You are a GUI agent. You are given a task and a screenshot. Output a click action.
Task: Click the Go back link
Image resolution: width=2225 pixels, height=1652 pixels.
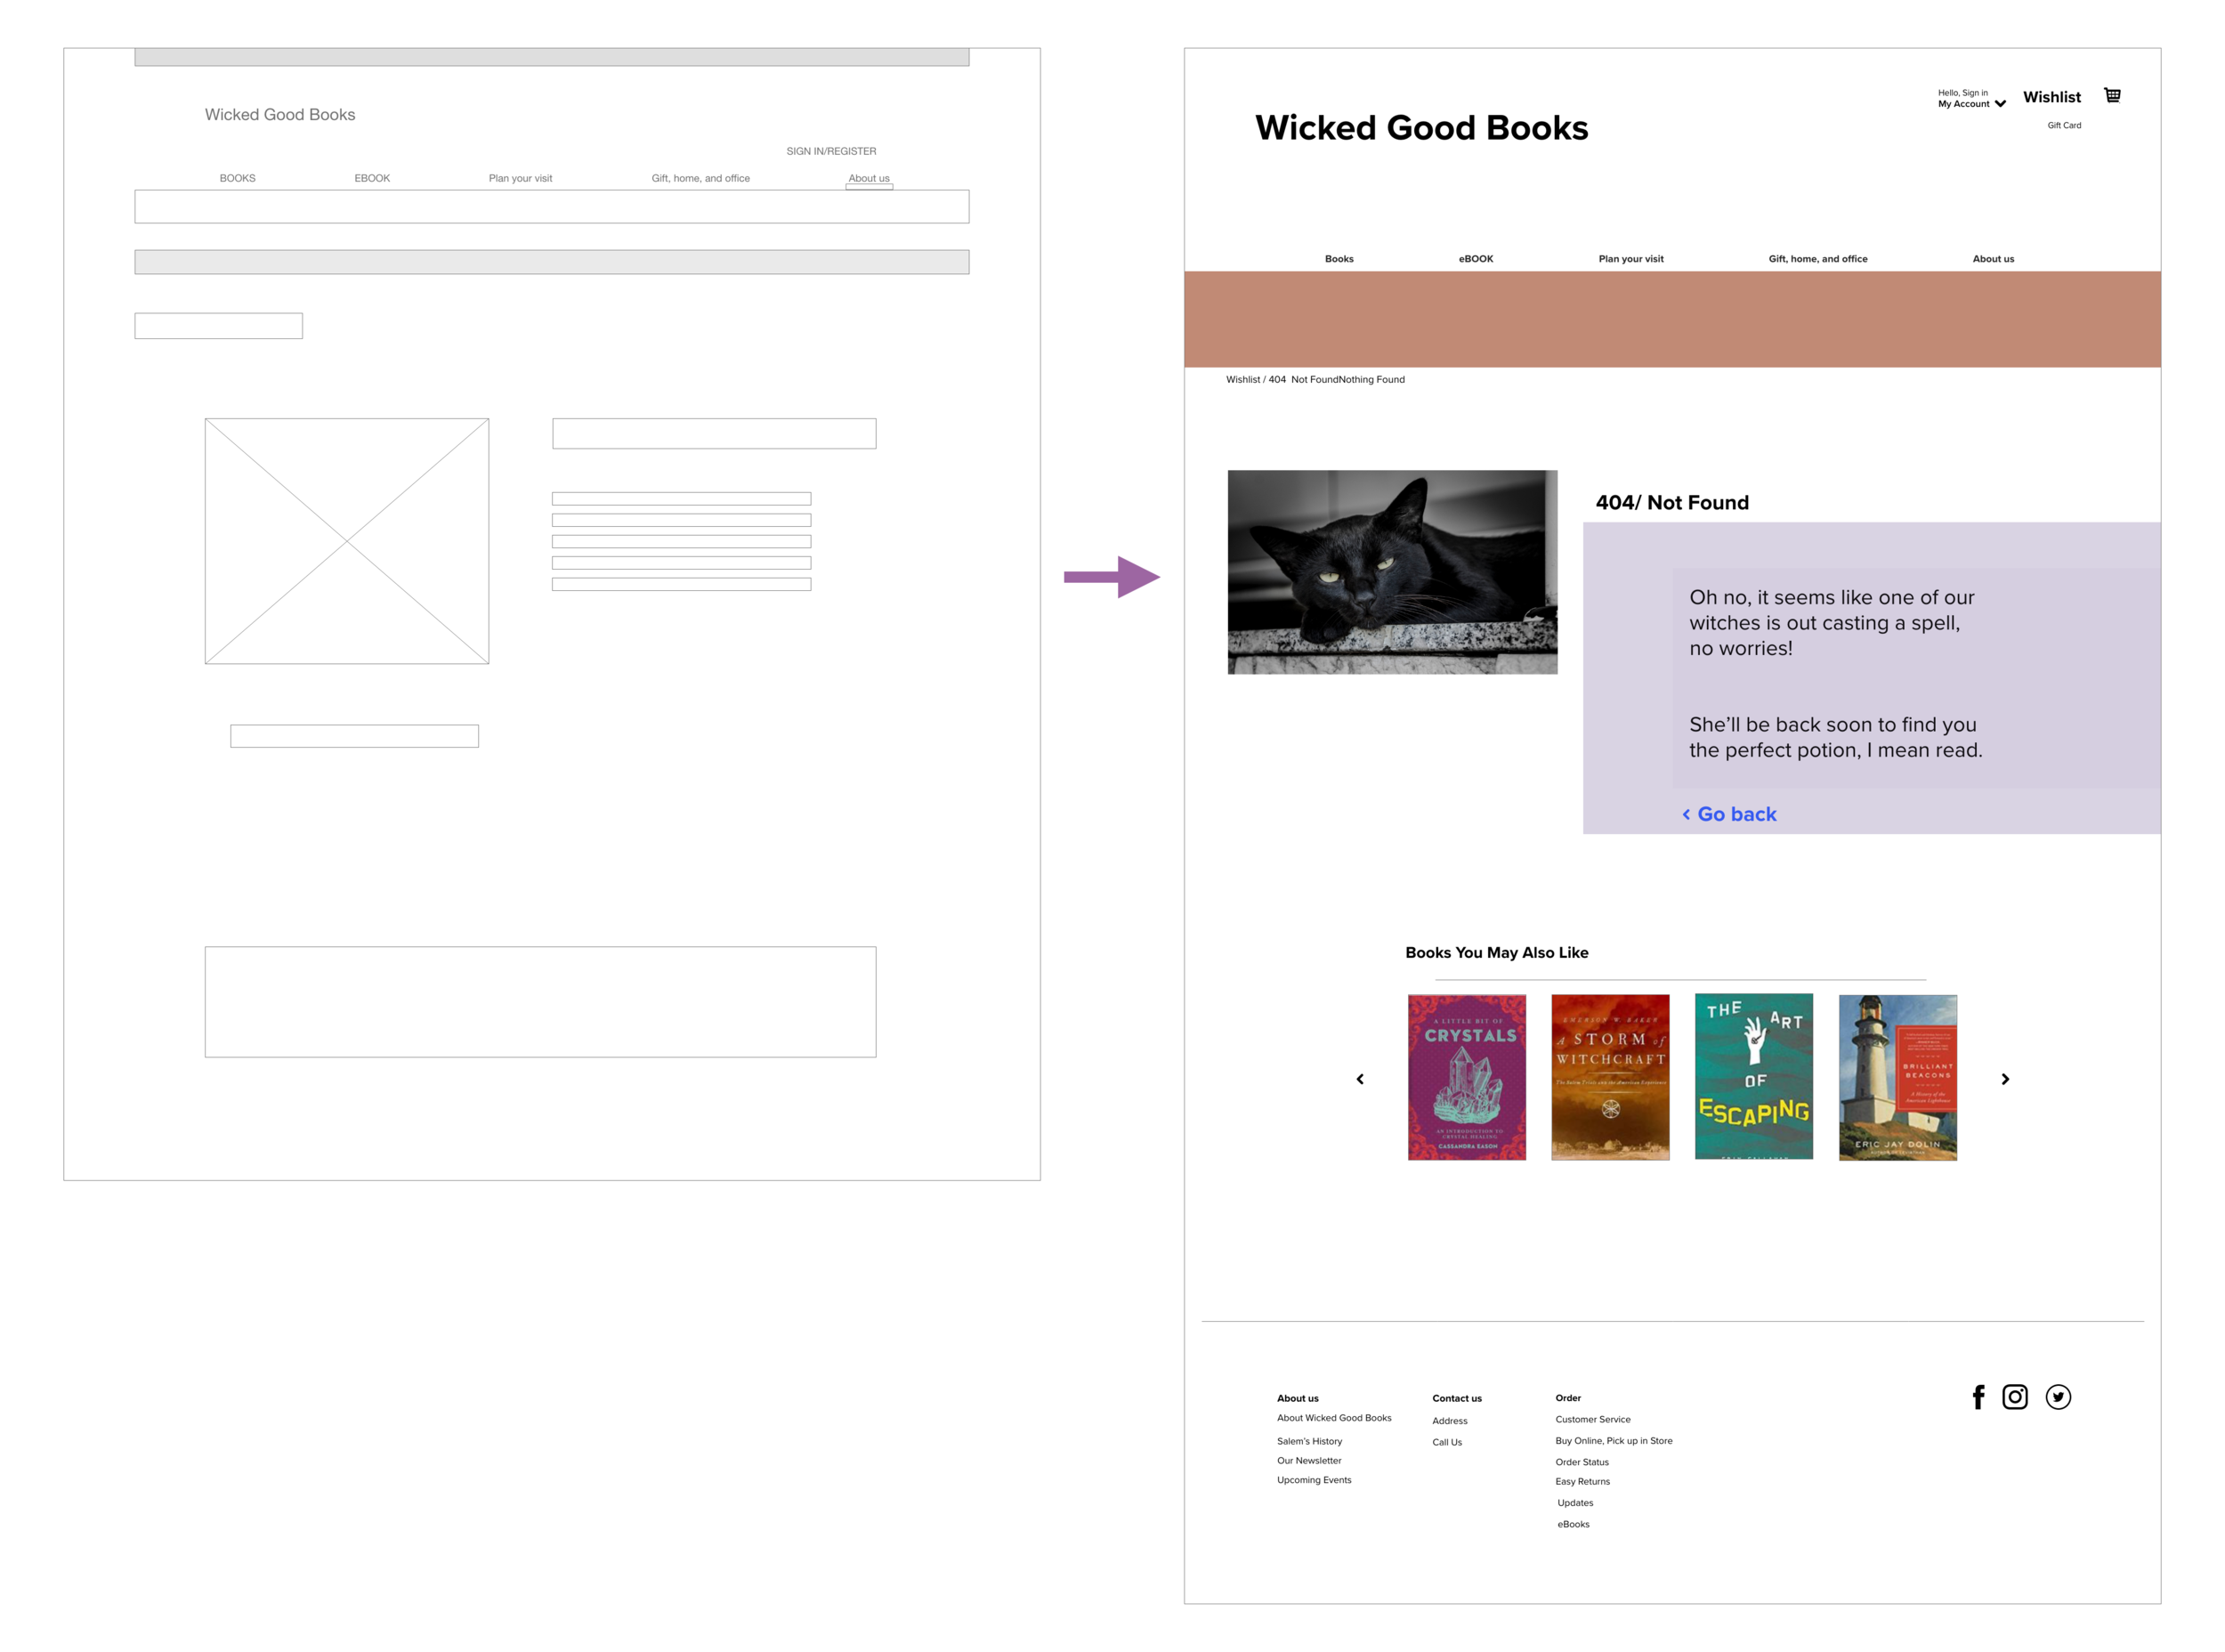[1729, 814]
